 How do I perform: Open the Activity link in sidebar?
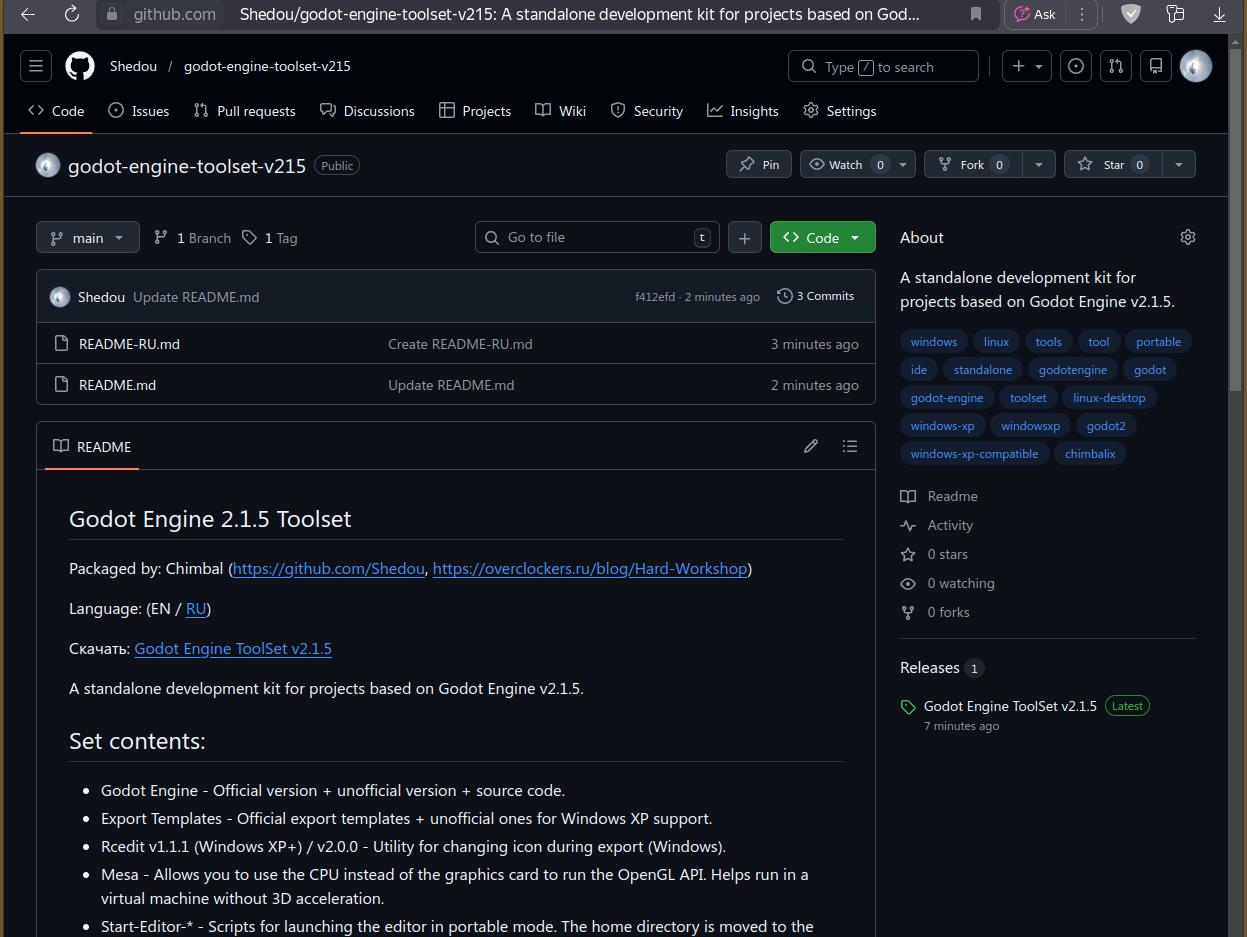pos(950,525)
